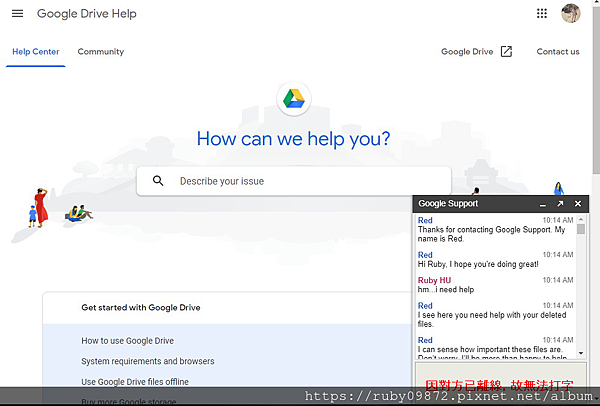Click message 'hm...i need help'
Screen dimensions: 600x406
(x=446, y=290)
